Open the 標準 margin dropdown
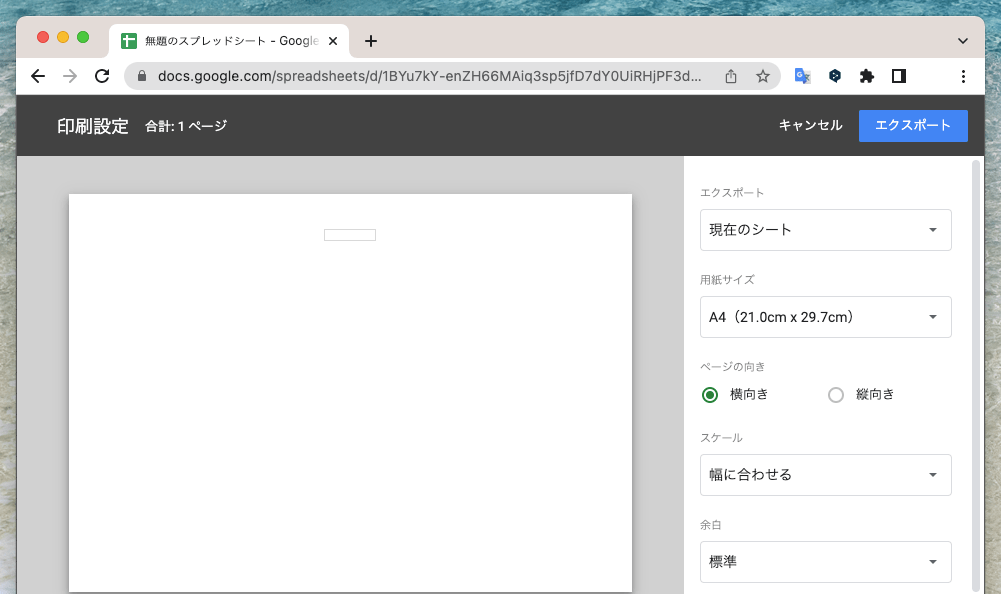The width and height of the screenshot is (1001, 594). (x=825, y=561)
